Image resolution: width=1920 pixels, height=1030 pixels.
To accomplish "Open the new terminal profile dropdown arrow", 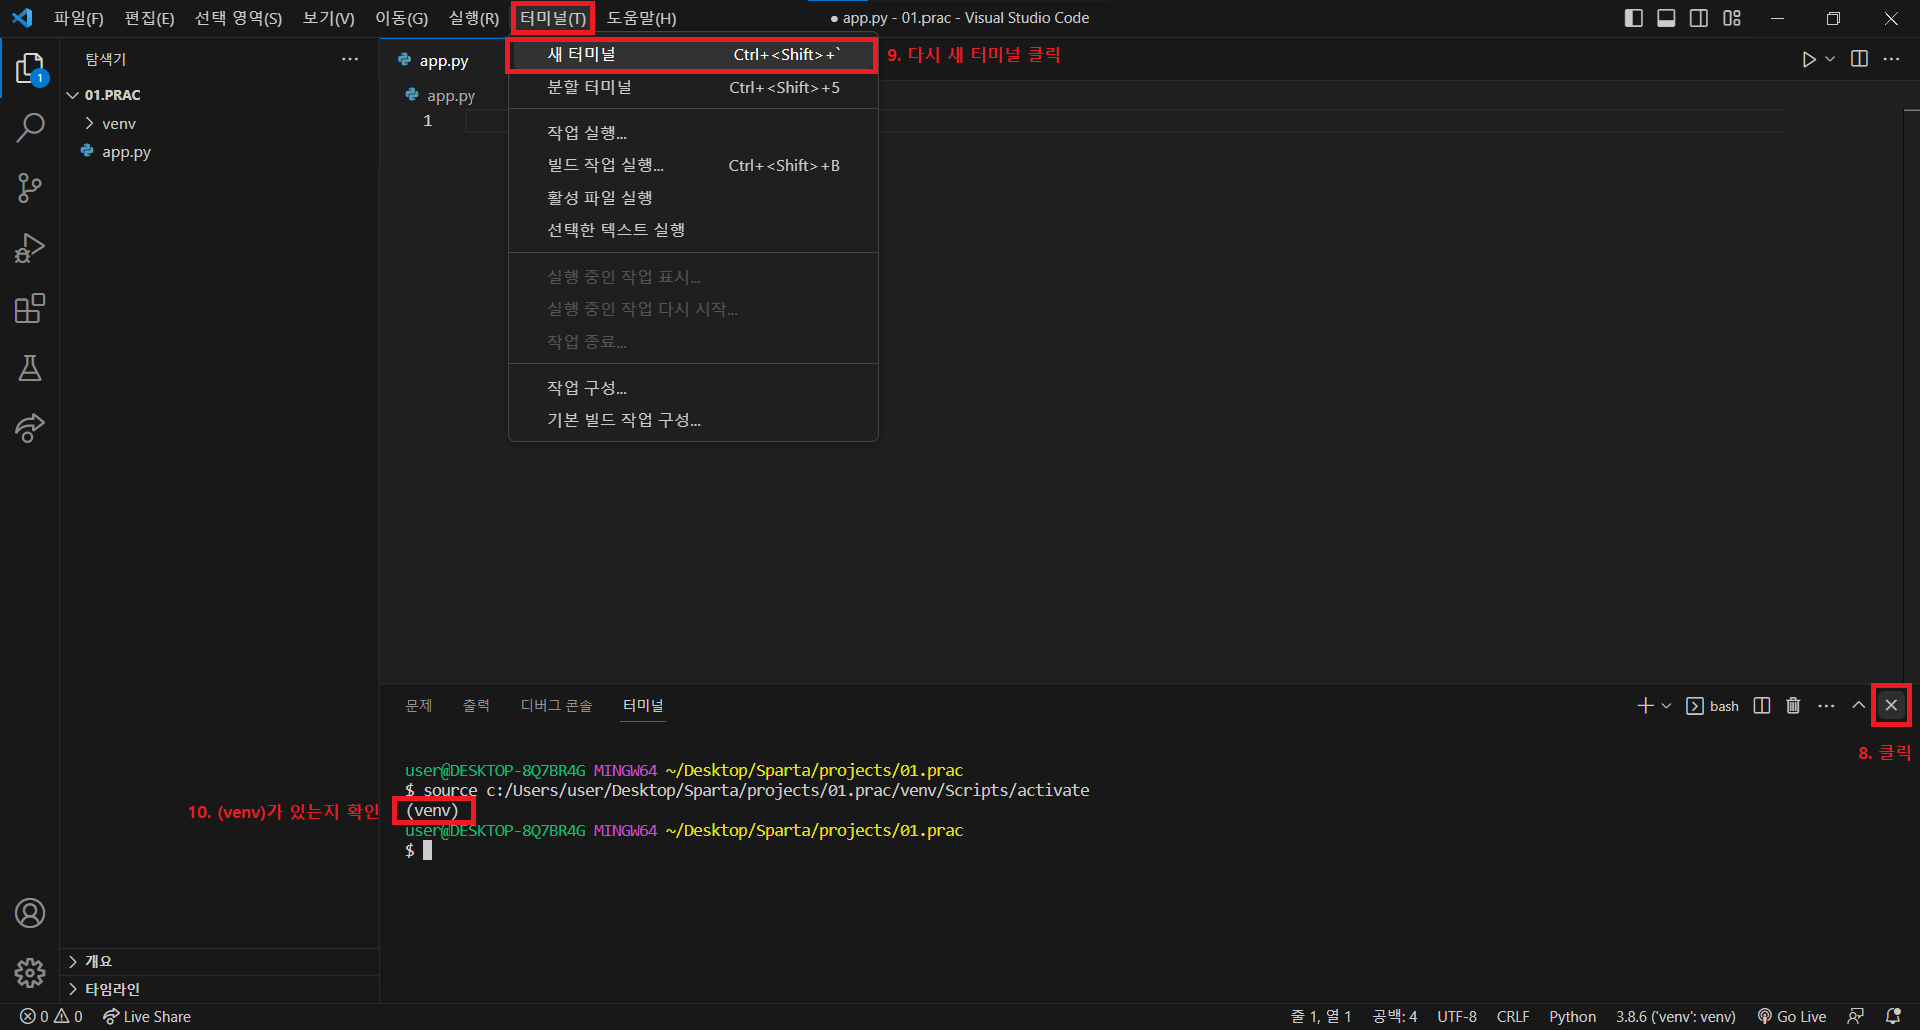I will pyautogui.click(x=1666, y=706).
